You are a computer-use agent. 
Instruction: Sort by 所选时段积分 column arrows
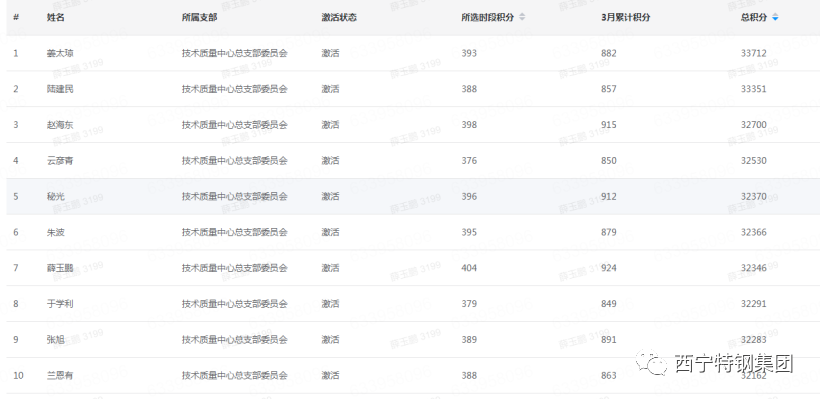click(x=522, y=17)
